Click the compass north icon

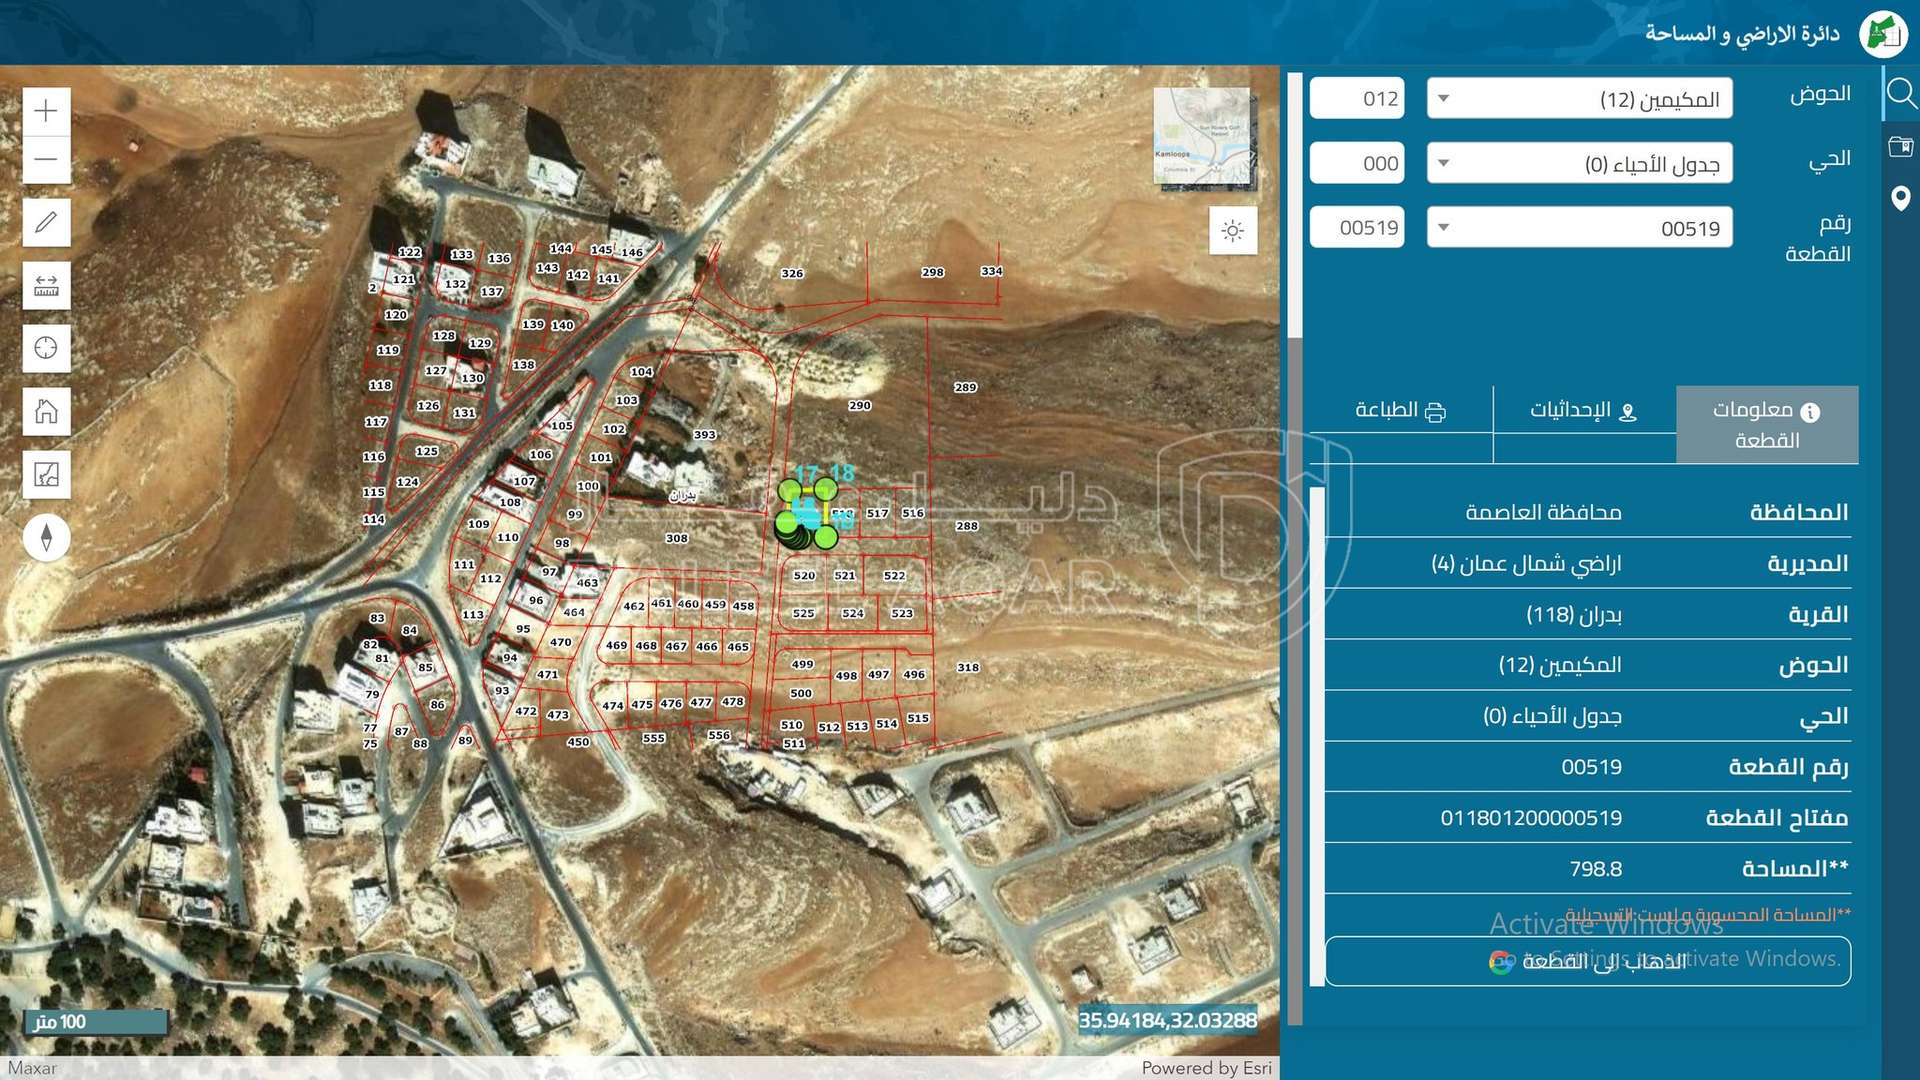click(46, 537)
